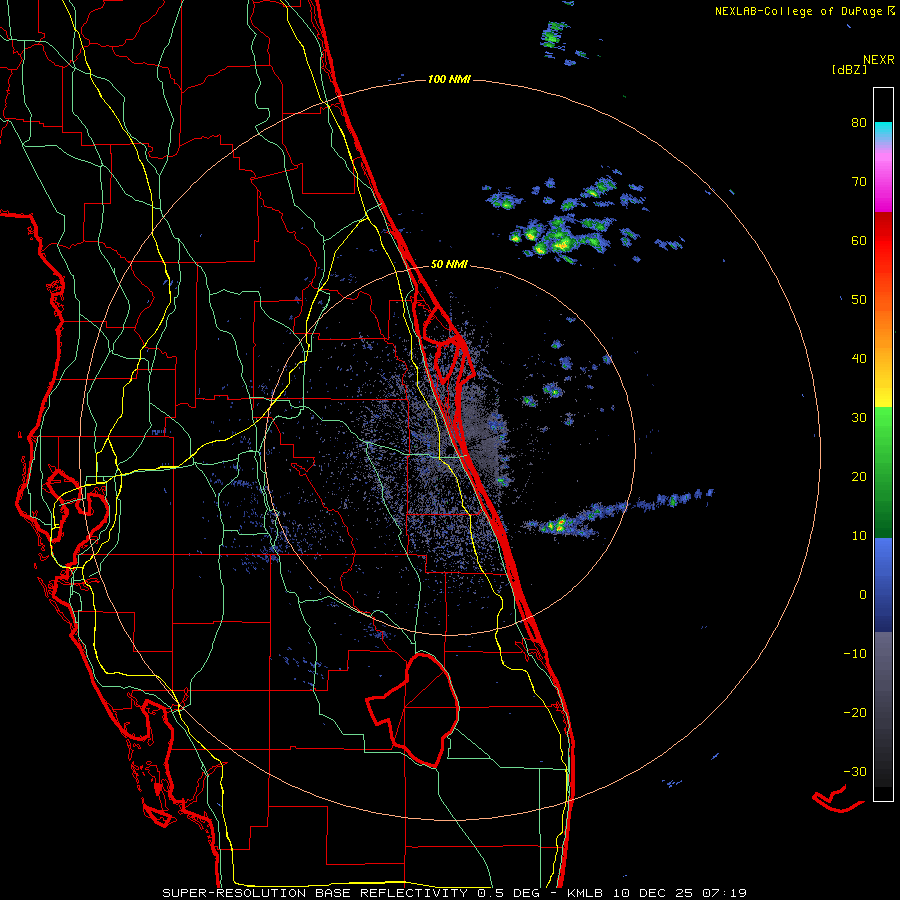Pick the yellow segment of the color bar

point(883,393)
